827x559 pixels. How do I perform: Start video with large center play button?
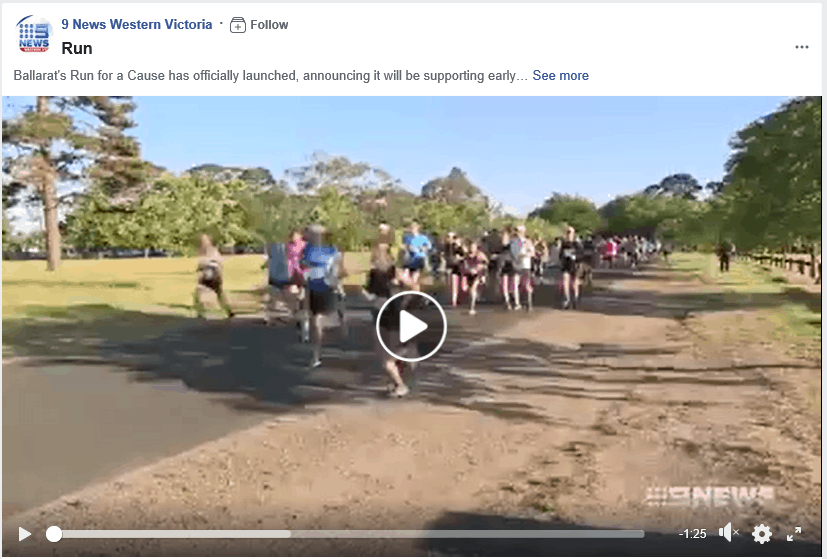click(x=411, y=326)
